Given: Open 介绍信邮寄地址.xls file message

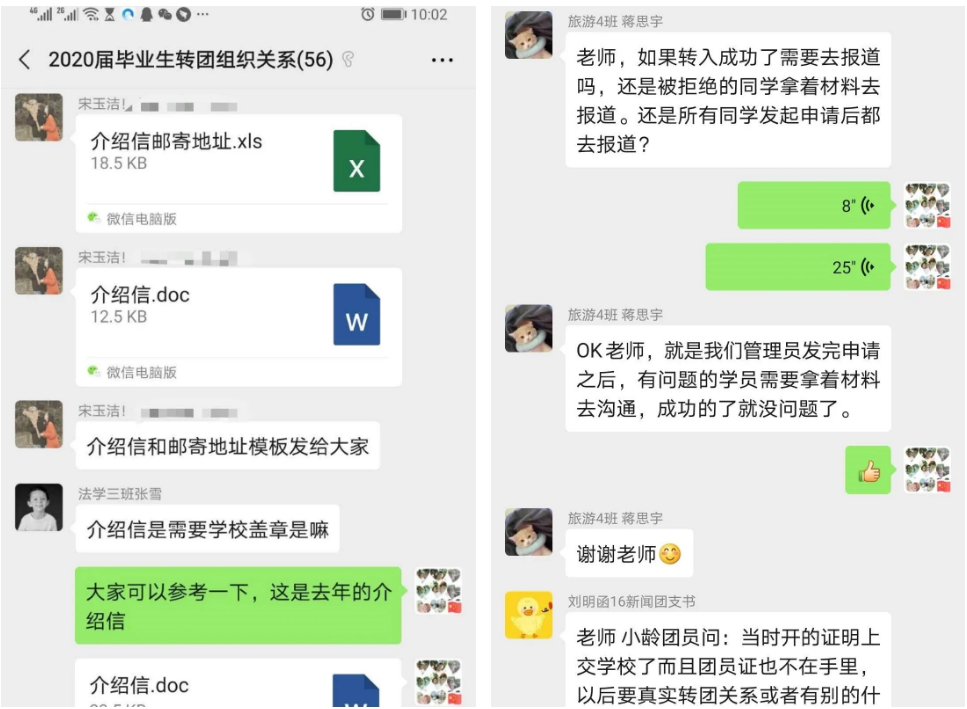Looking at the screenshot, I should (x=239, y=173).
